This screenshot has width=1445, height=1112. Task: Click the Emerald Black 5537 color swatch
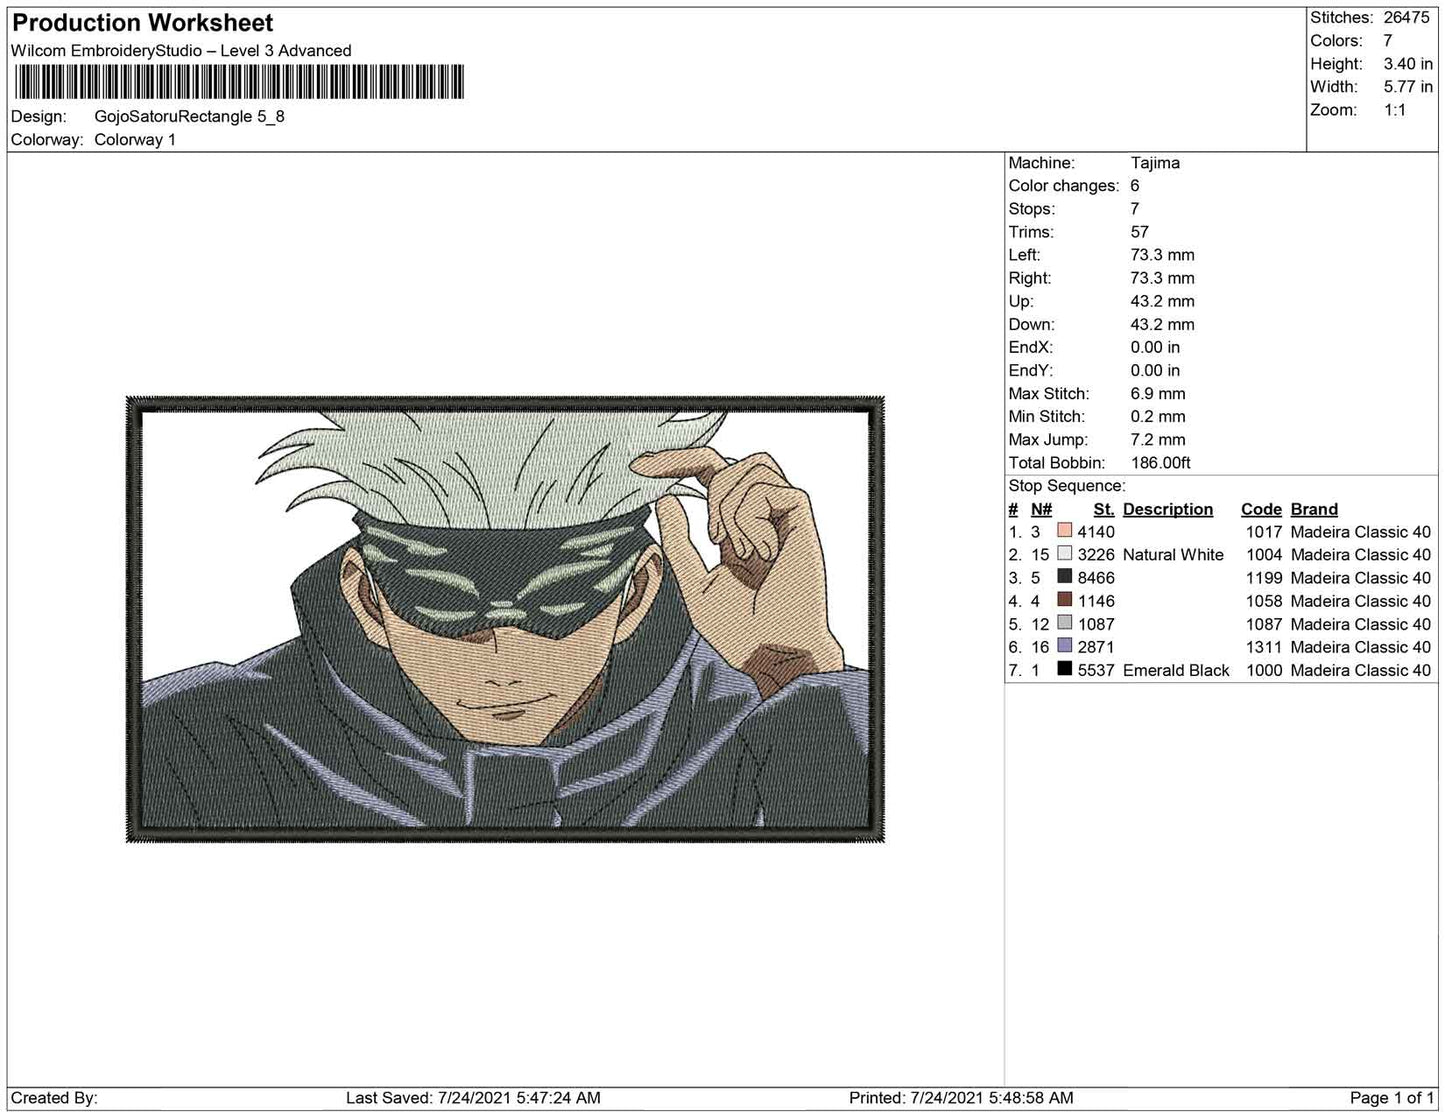point(1064,669)
